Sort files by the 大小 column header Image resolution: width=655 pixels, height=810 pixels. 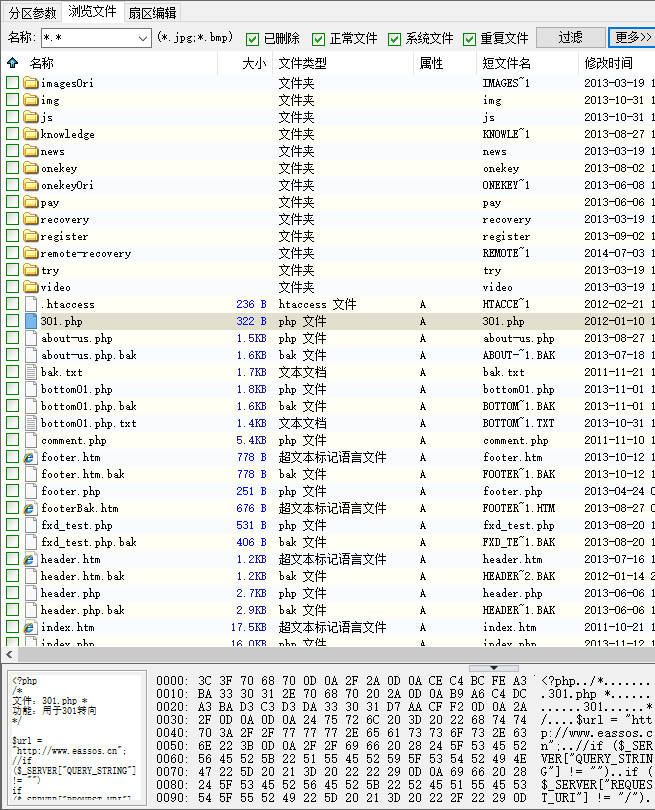point(255,63)
